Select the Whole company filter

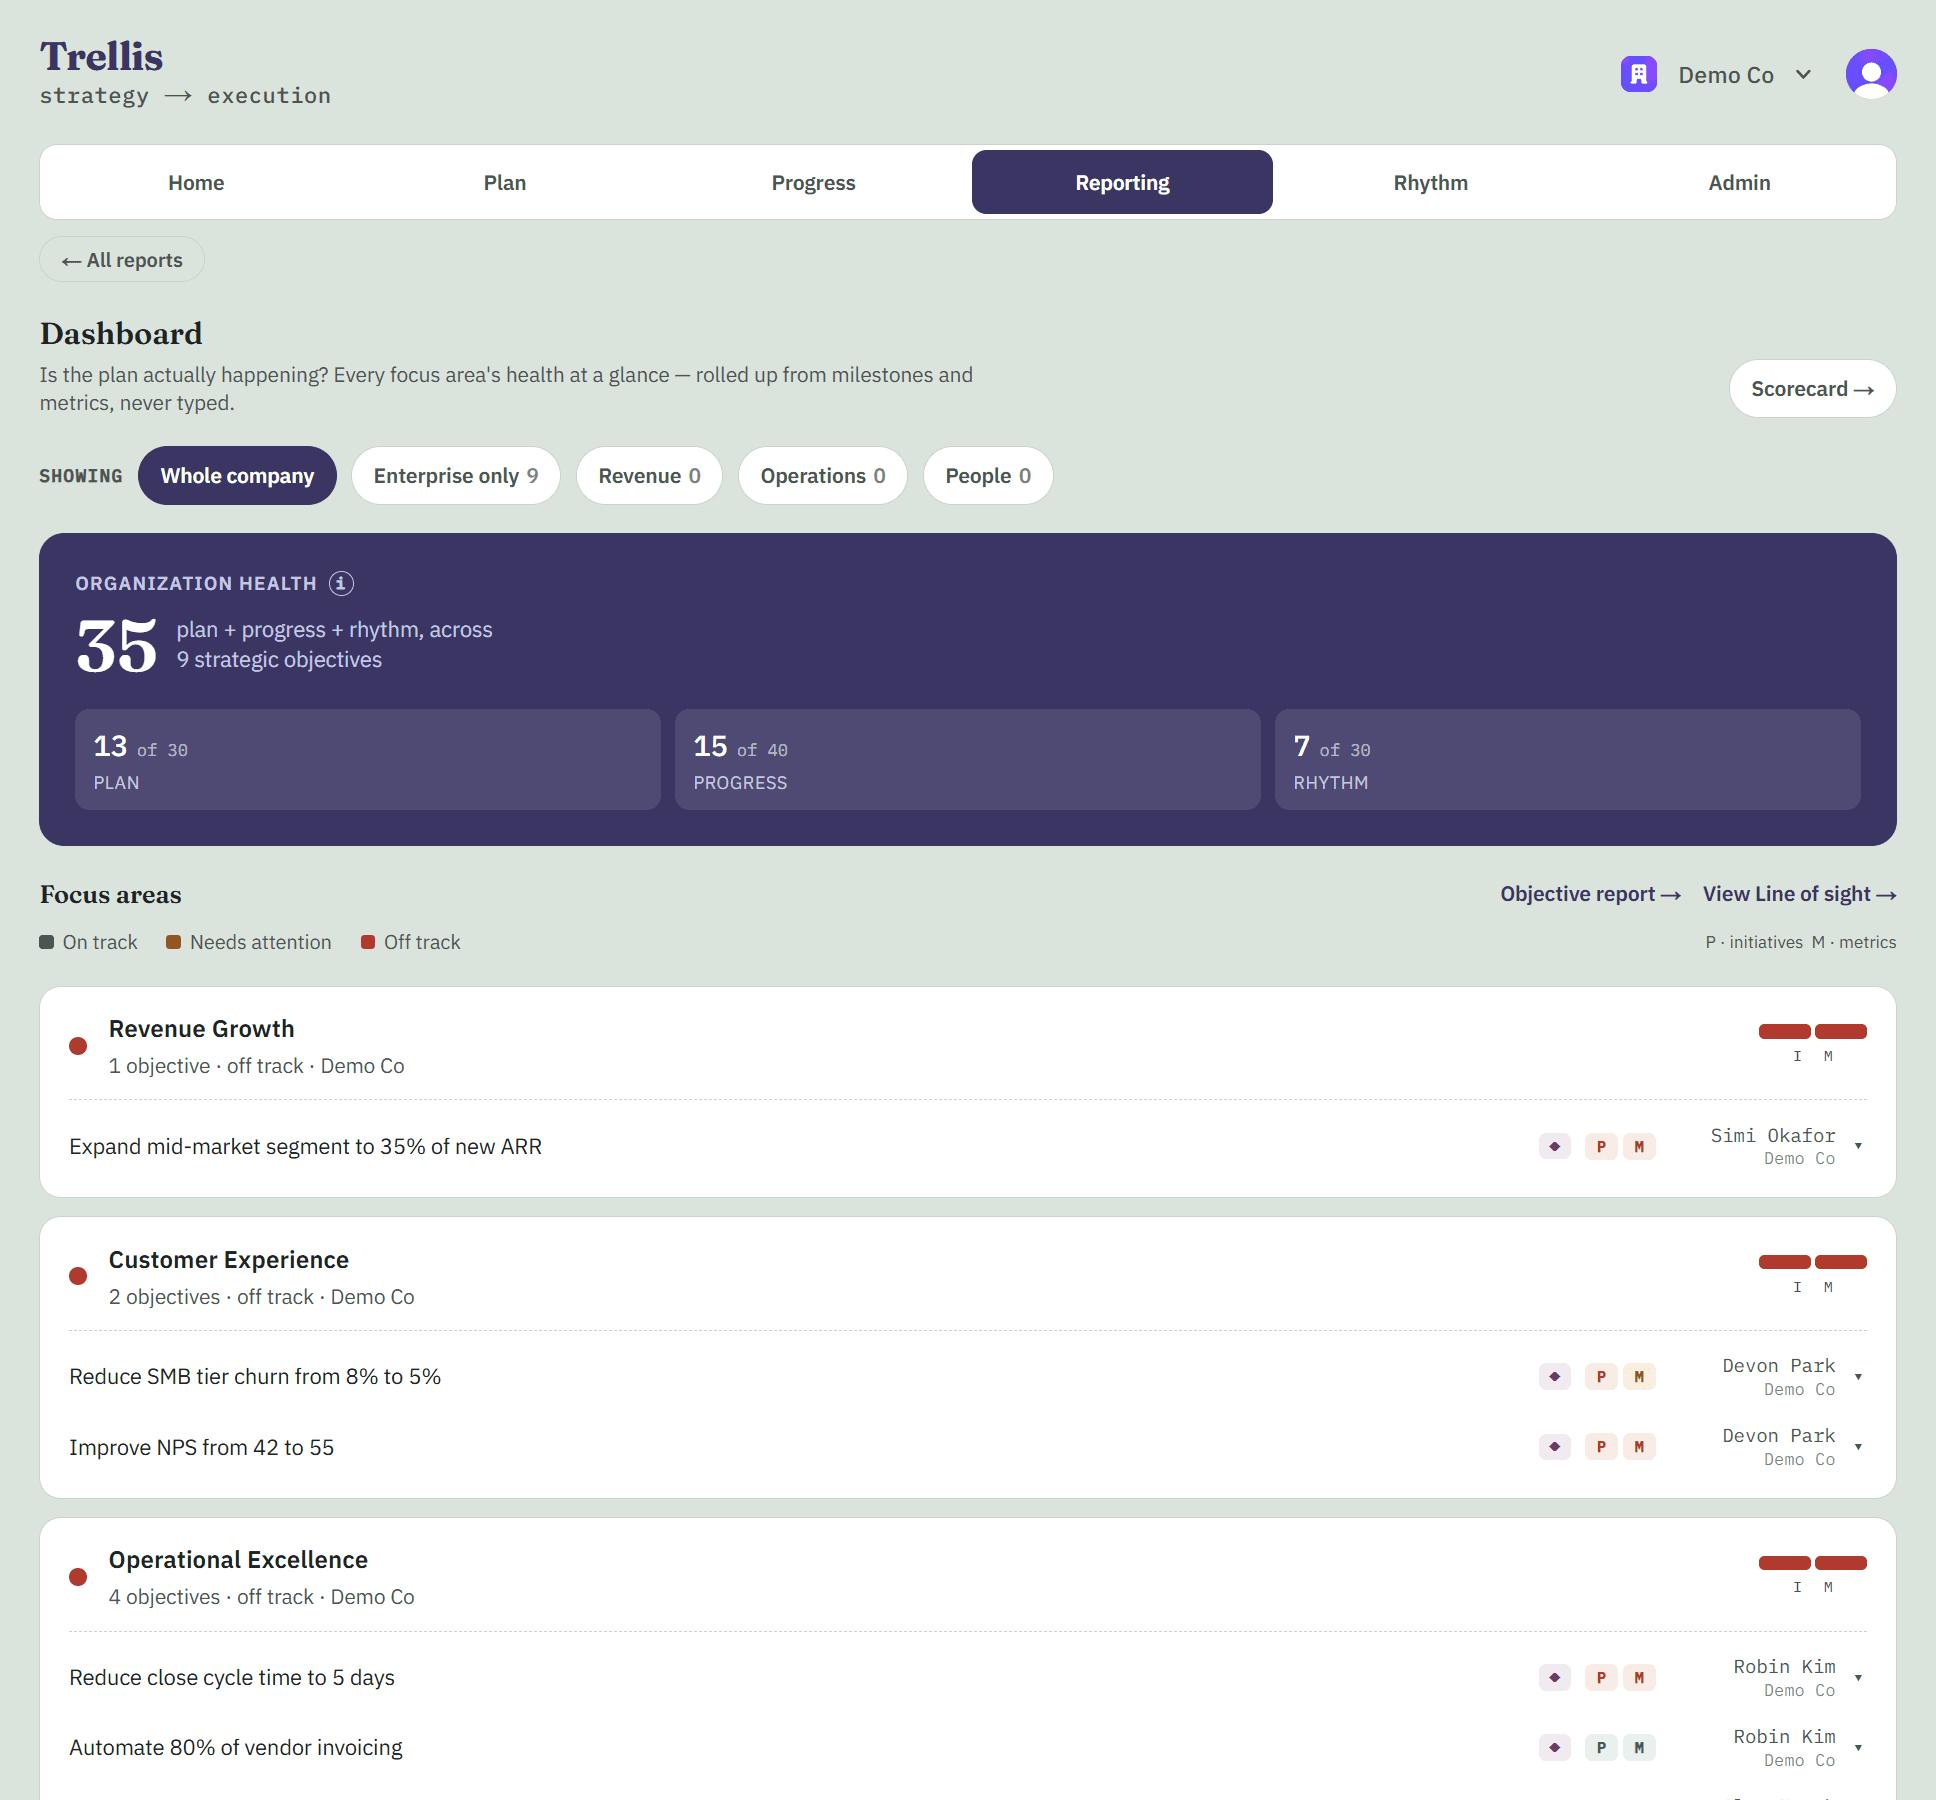pos(237,475)
